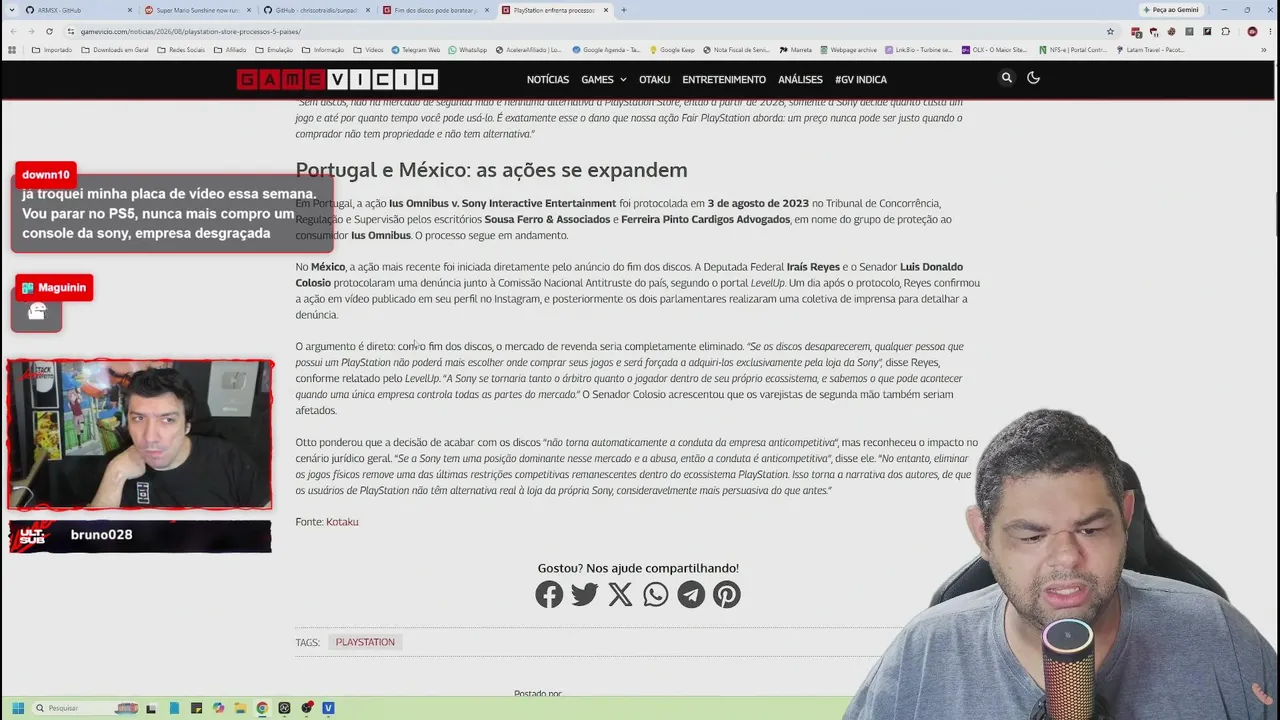This screenshot has width=1280, height=720.
Task: Switch to GitHub chrissotraidis/sunpack tab
Action: pyautogui.click(x=315, y=10)
